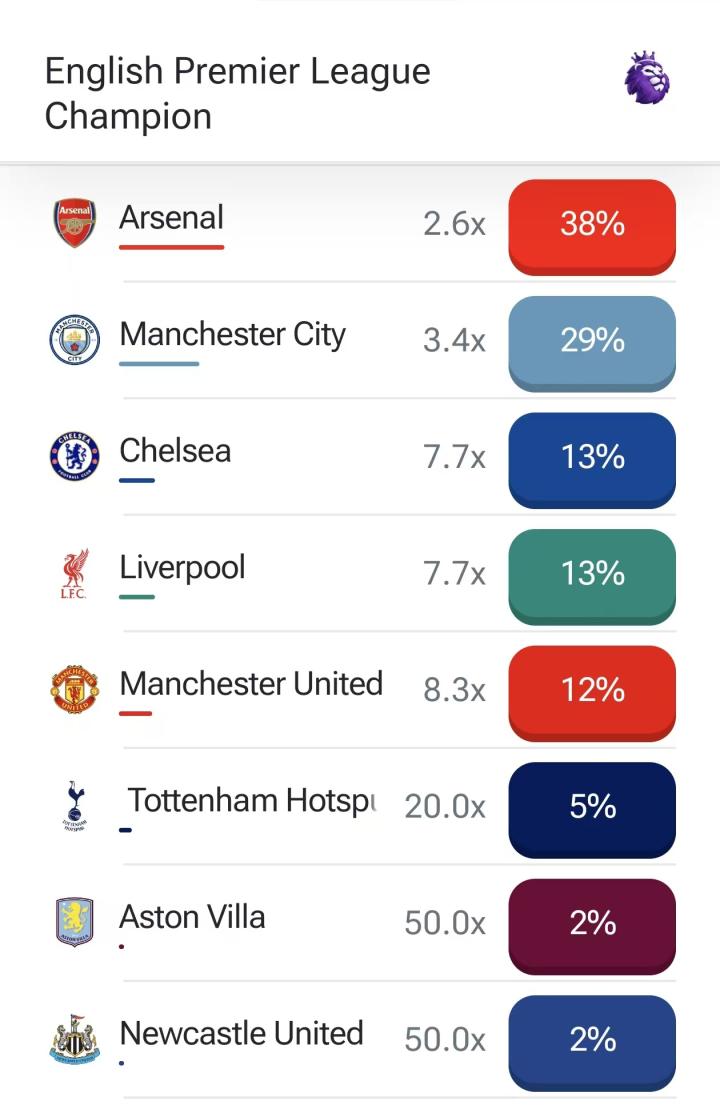Pick Manchester United 12% button
Image resolution: width=720 pixels, height=1105 pixels.
click(x=592, y=693)
